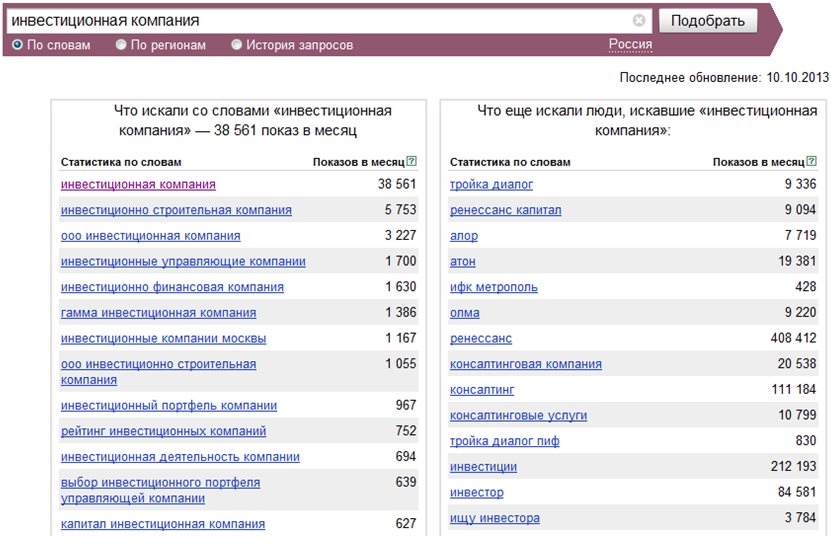Select the '9 336' value for 'тройка диалог'

800,184
